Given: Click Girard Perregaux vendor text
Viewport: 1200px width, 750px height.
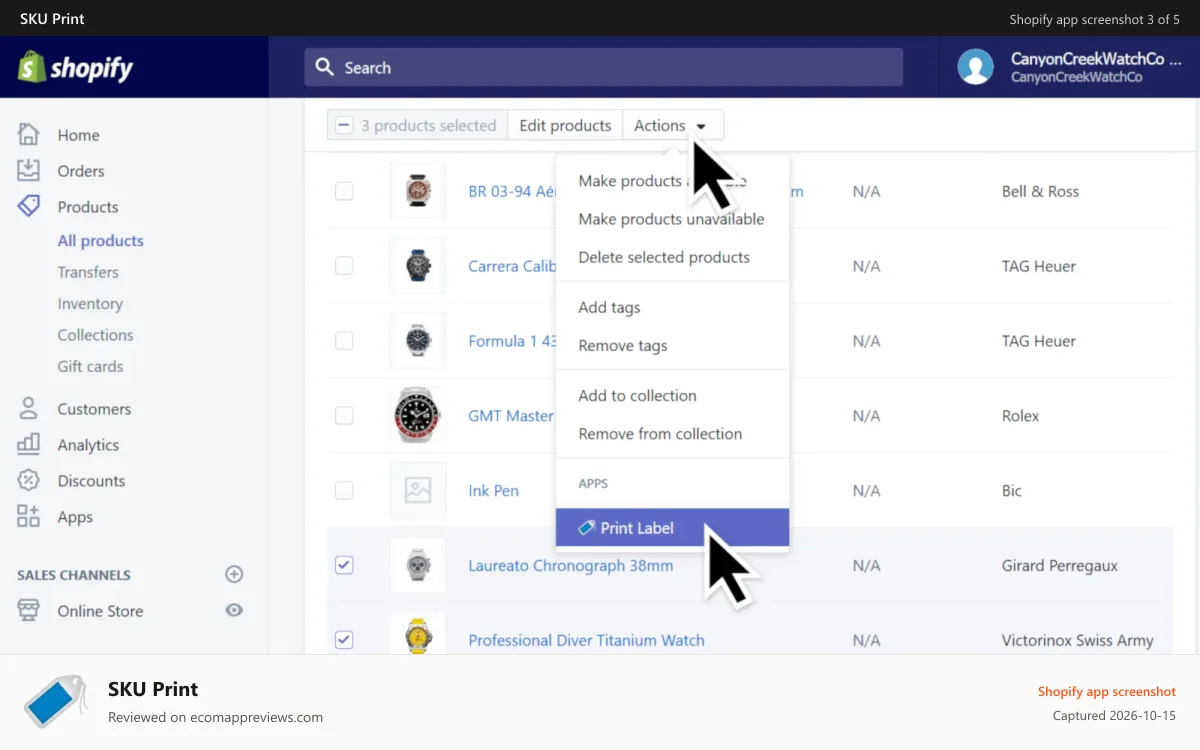Looking at the screenshot, I should coord(1060,566).
